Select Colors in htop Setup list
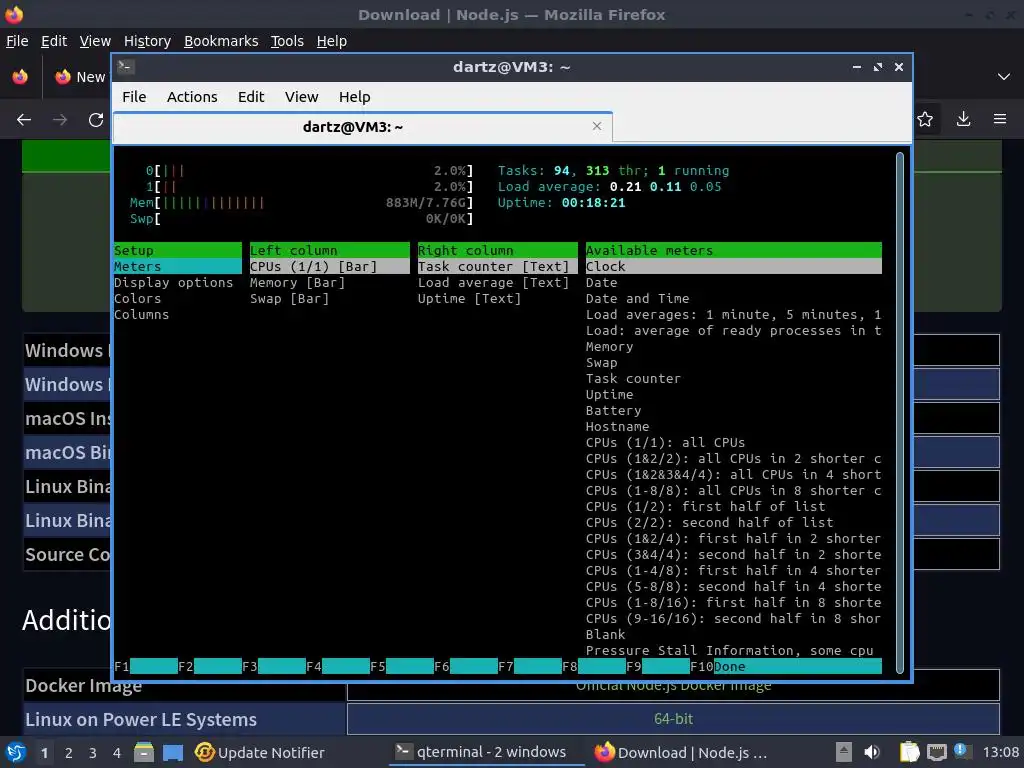This screenshot has height=768, width=1024. click(137, 298)
